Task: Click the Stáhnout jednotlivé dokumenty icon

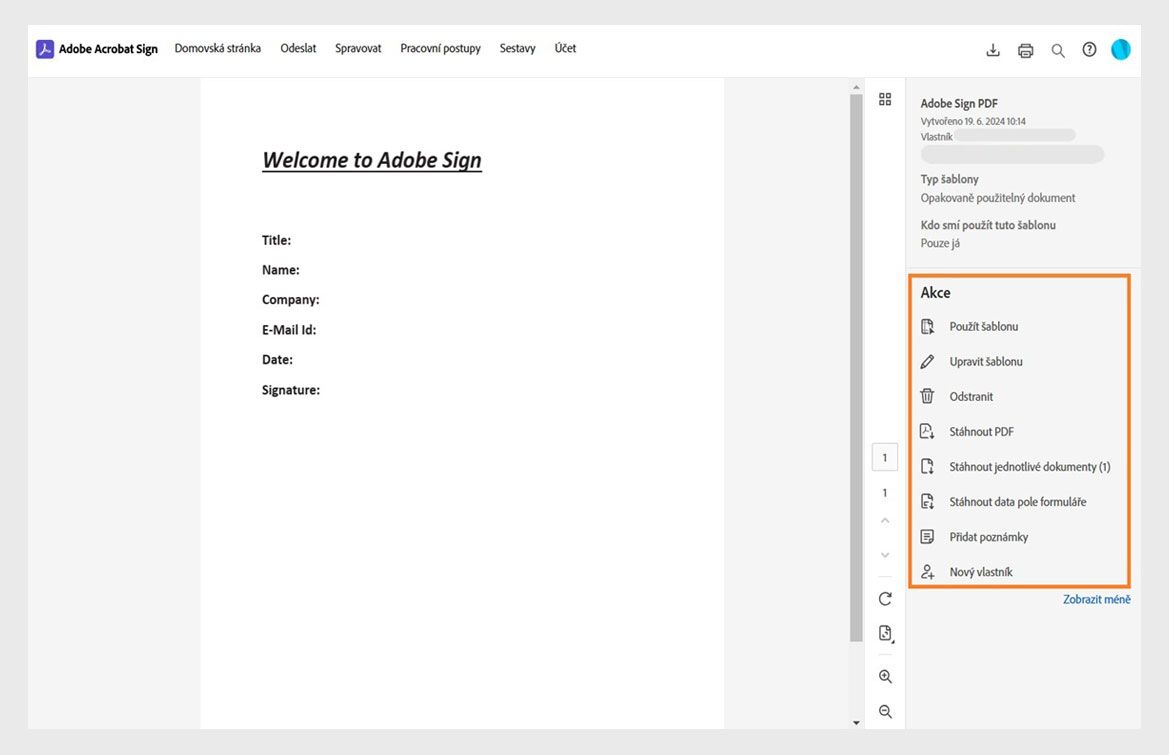Action: click(927, 466)
